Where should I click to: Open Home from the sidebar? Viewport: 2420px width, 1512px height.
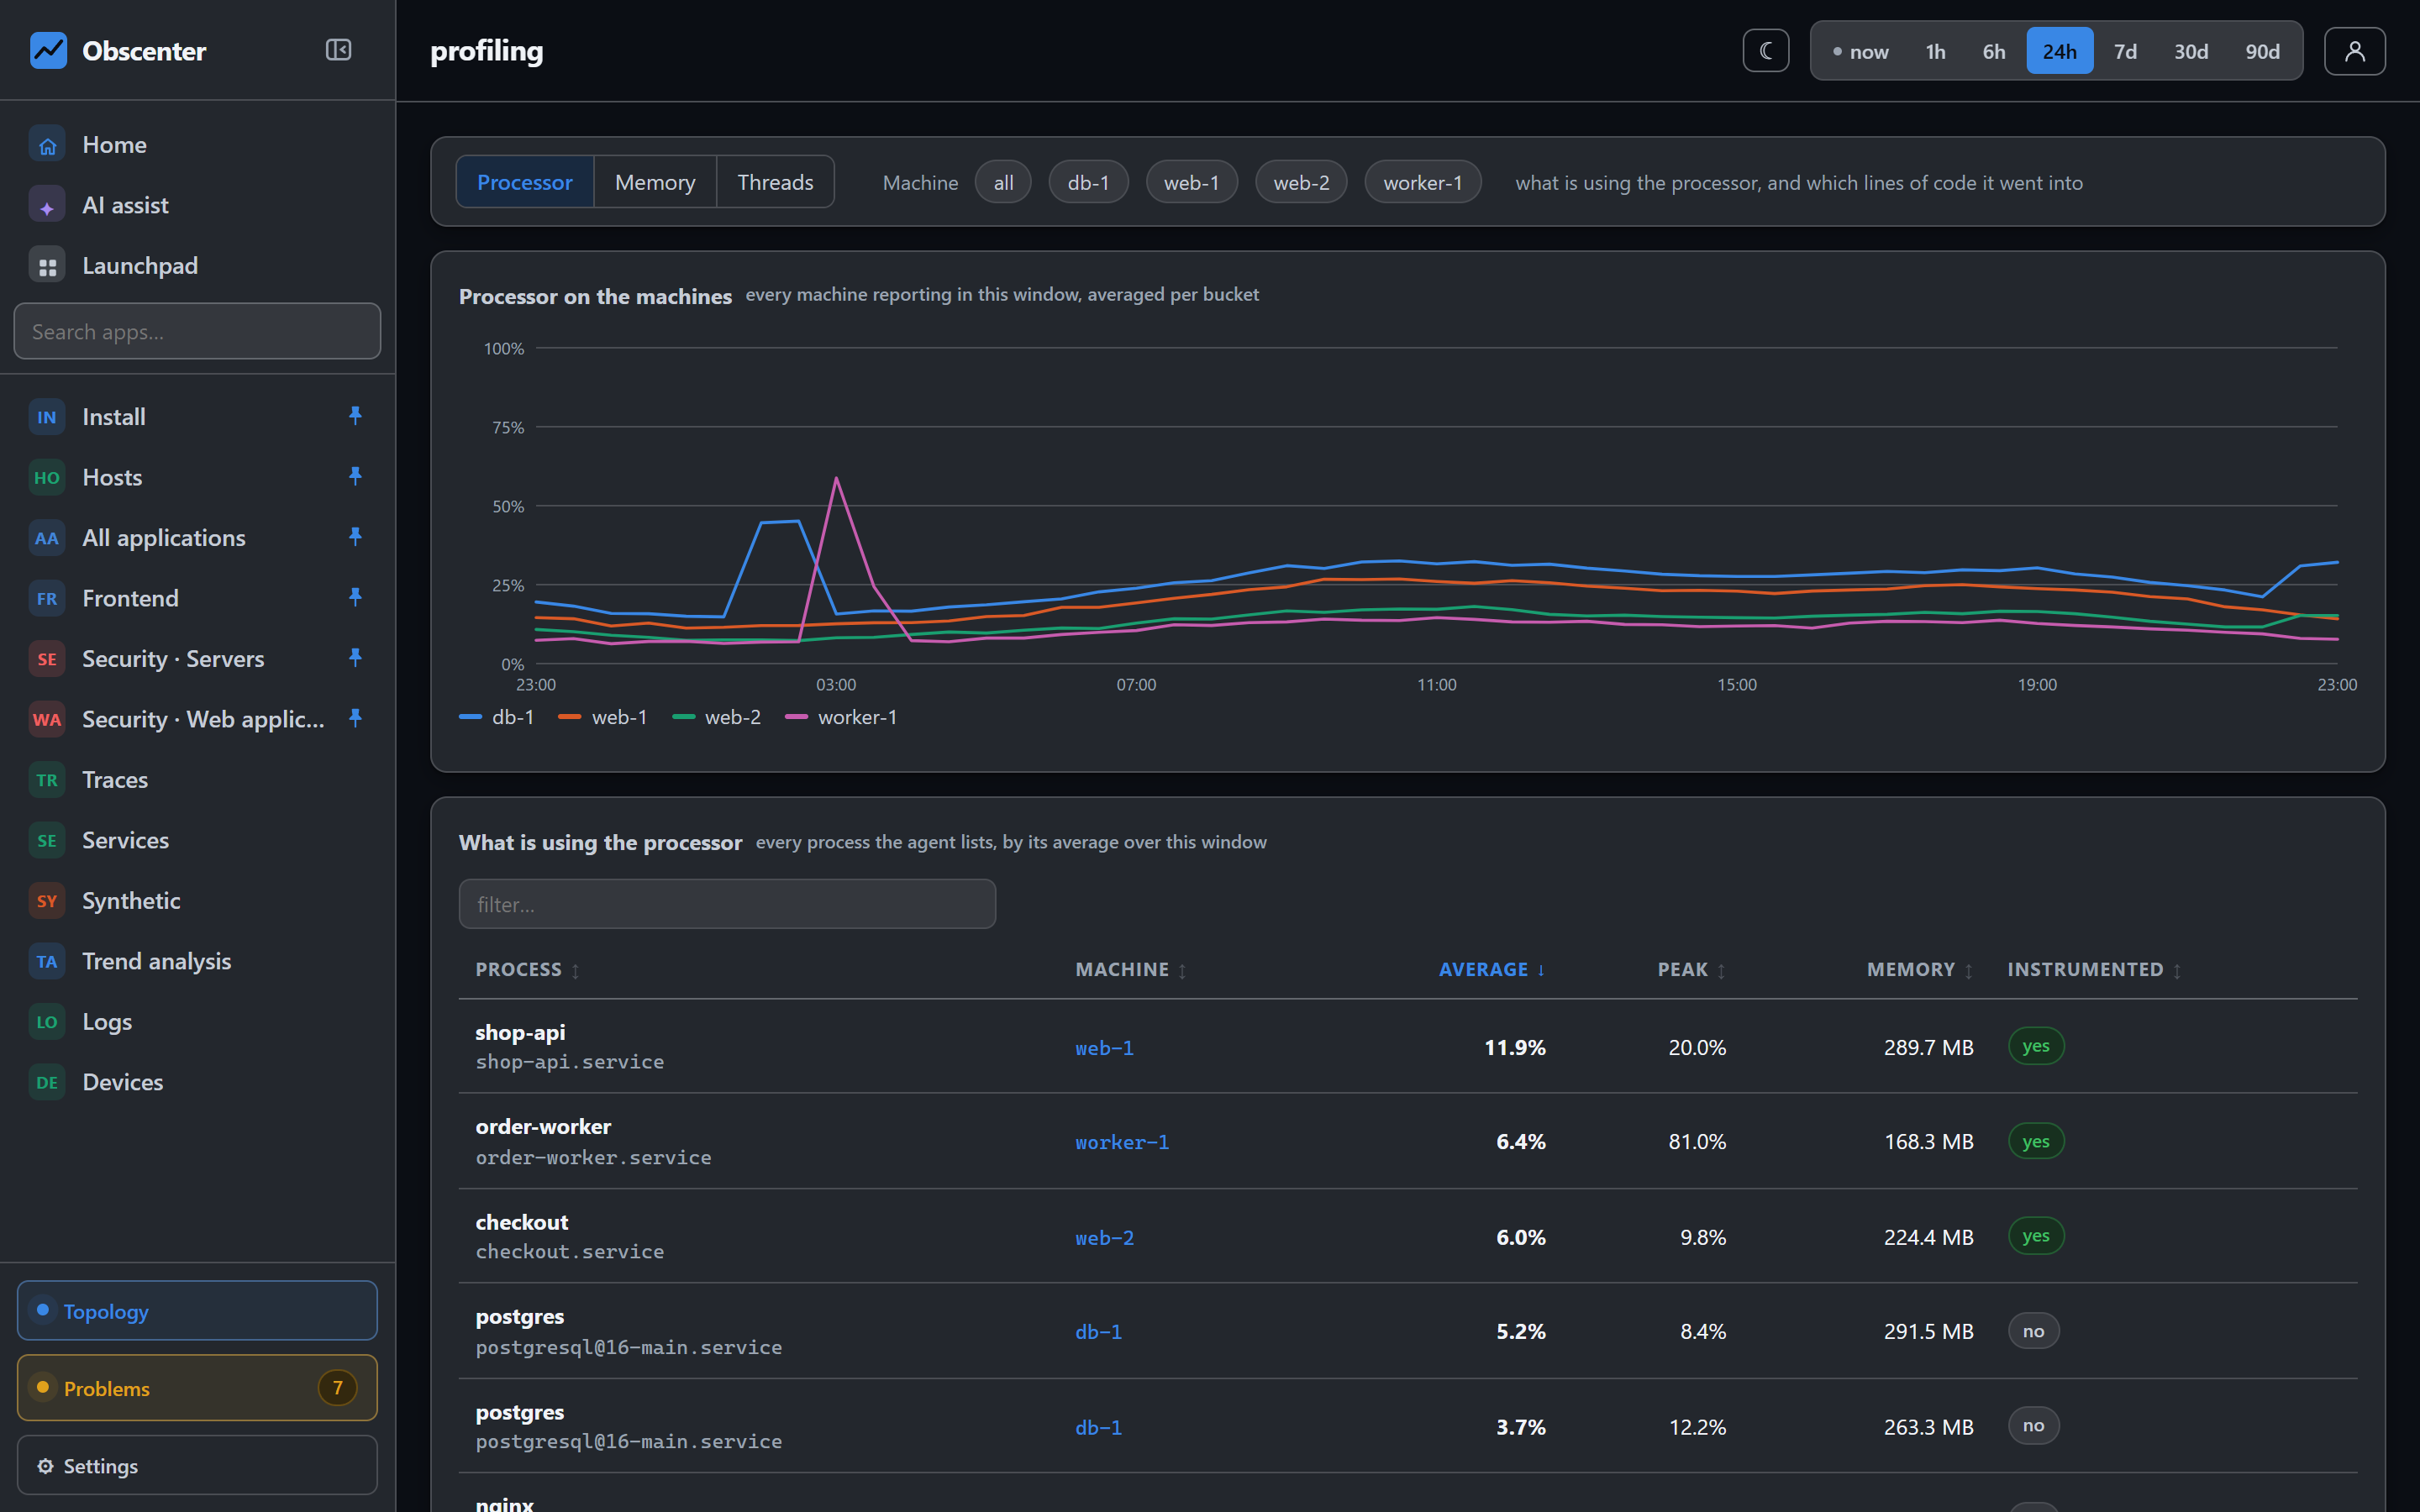pos(197,145)
